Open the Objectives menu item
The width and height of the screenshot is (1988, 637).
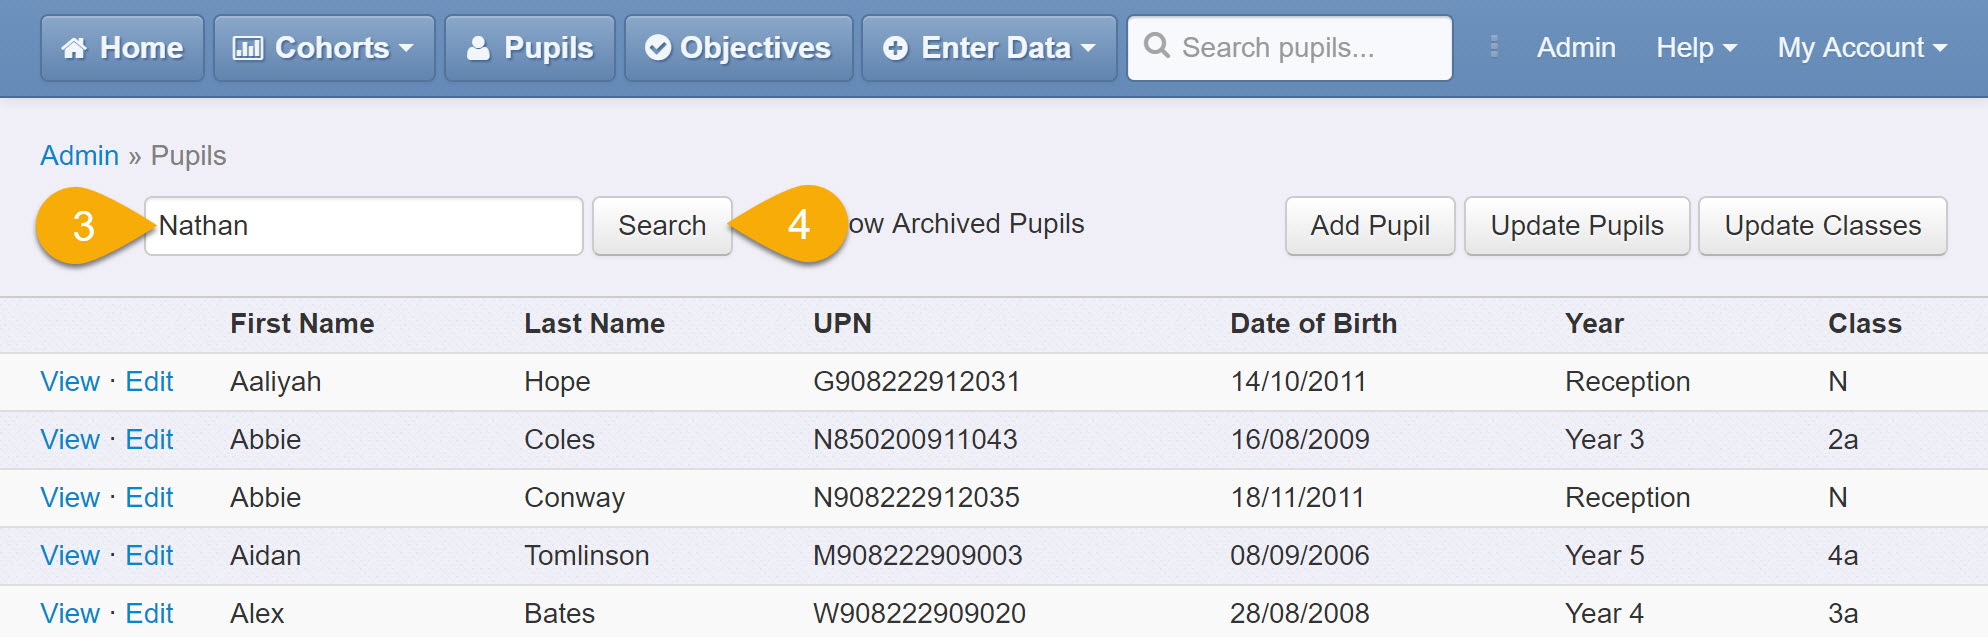click(739, 48)
